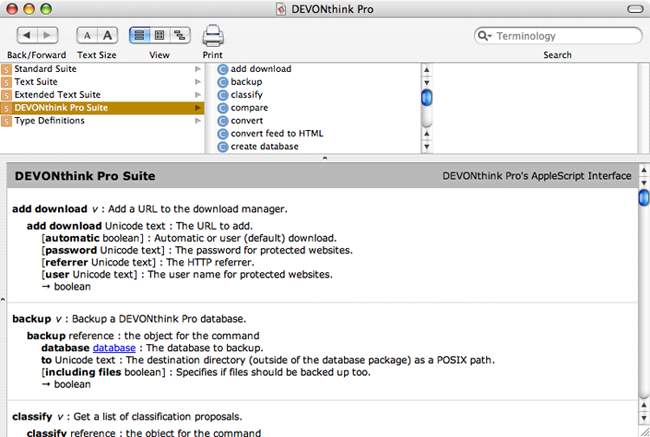The height and width of the screenshot is (437, 650).
Task: Select the Extended Text Suite row
Action: (102, 95)
